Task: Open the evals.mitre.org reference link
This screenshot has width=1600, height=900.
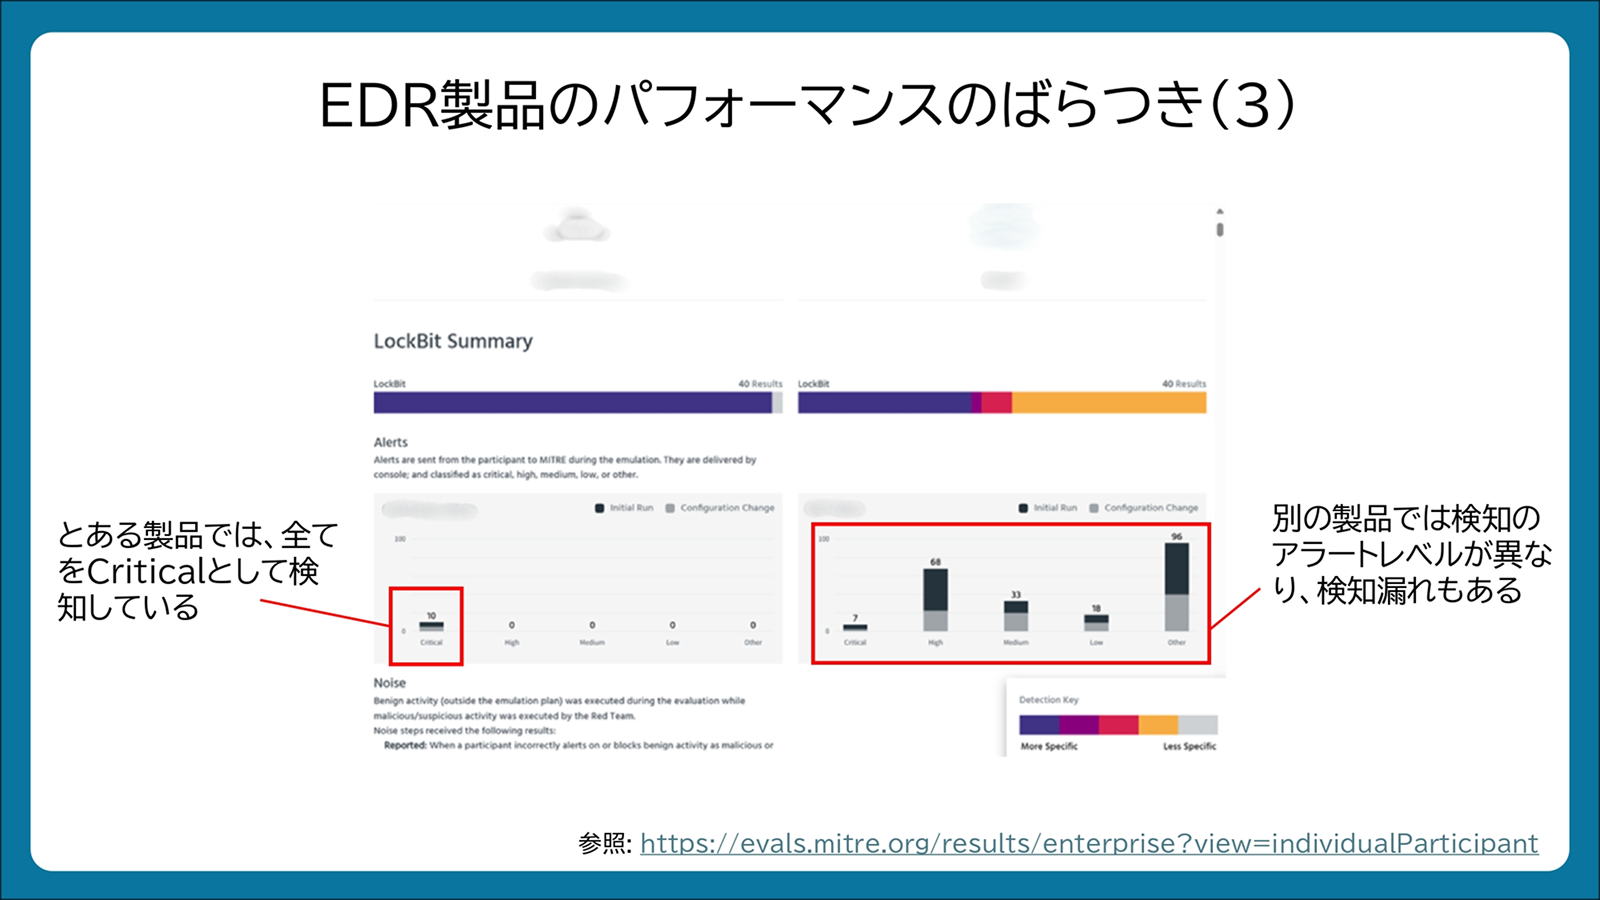Action: [x=1089, y=843]
